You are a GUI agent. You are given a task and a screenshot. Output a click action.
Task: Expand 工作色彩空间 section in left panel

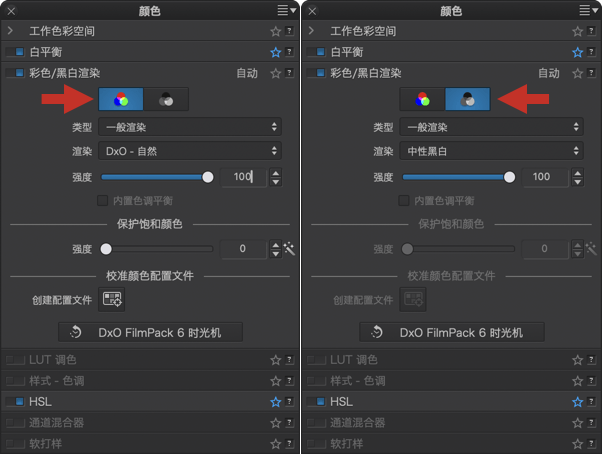pos(10,30)
